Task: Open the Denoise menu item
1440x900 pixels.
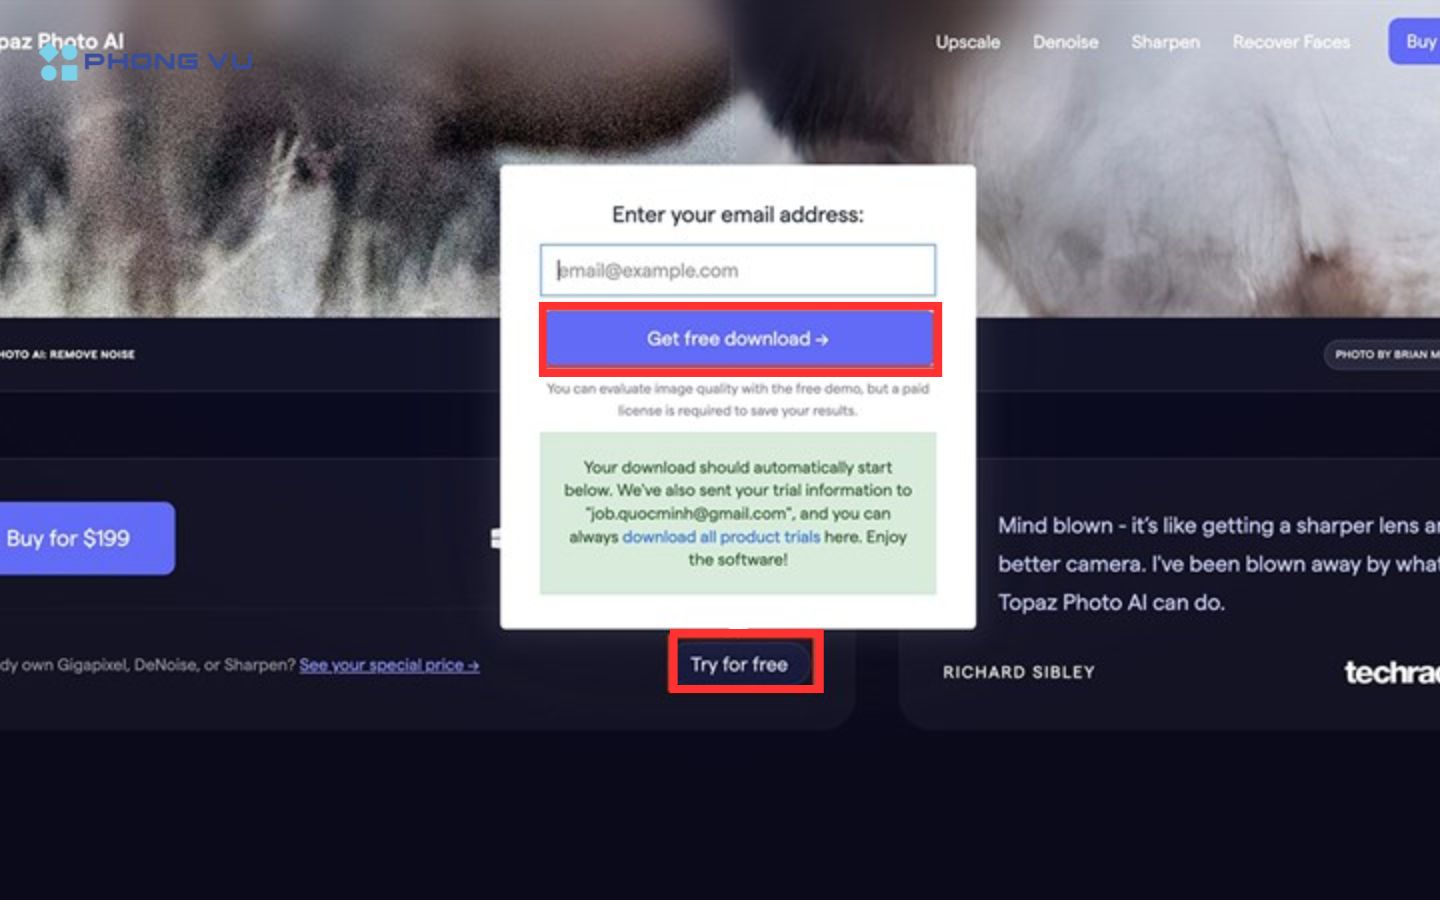Action: coord(1065,42)
